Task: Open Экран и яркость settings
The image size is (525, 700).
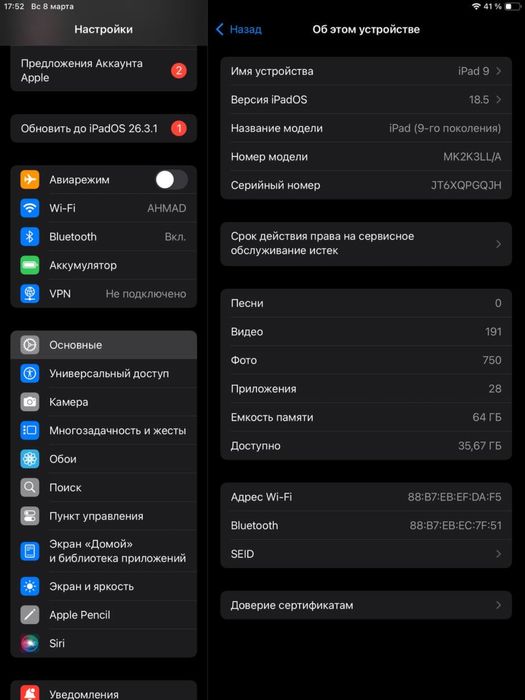Action: [104, 586]
